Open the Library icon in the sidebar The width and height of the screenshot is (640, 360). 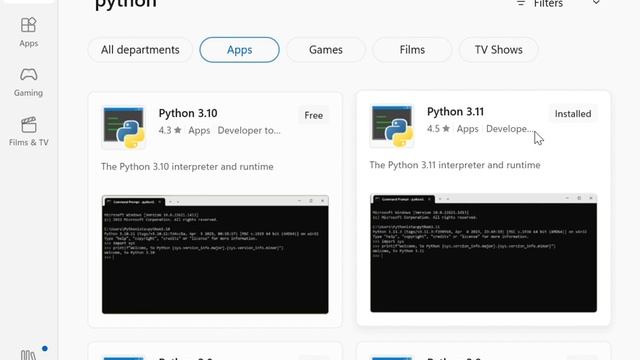click(x=29, y=355)
